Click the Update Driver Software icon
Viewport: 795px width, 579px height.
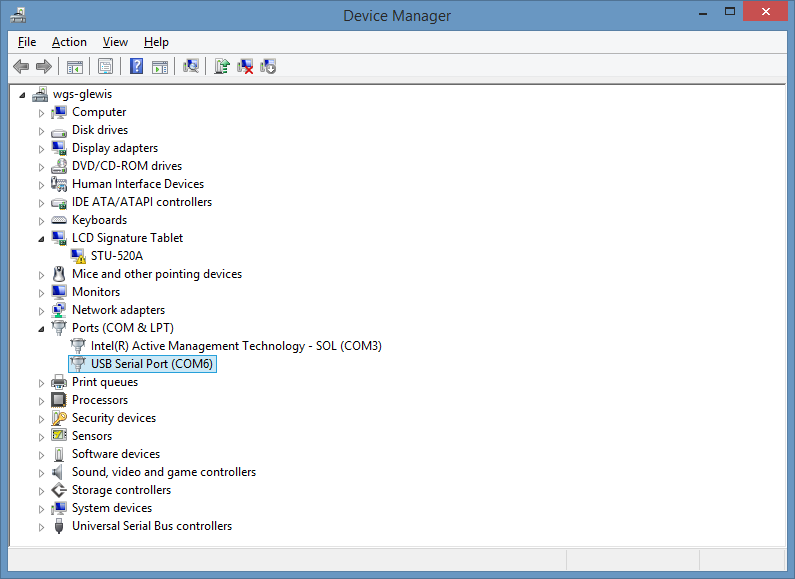(222, 66)
